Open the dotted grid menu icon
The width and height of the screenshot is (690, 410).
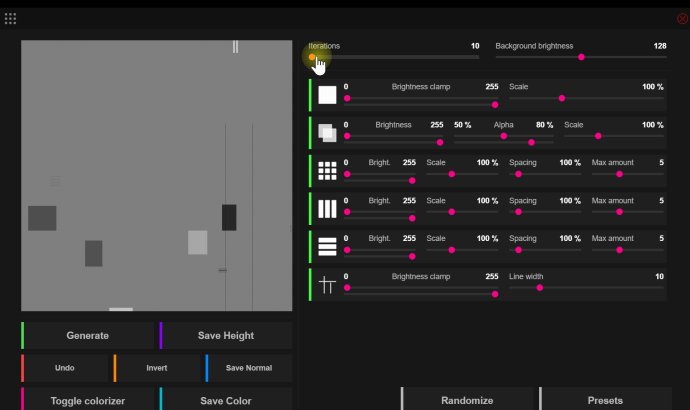point(11,18)
